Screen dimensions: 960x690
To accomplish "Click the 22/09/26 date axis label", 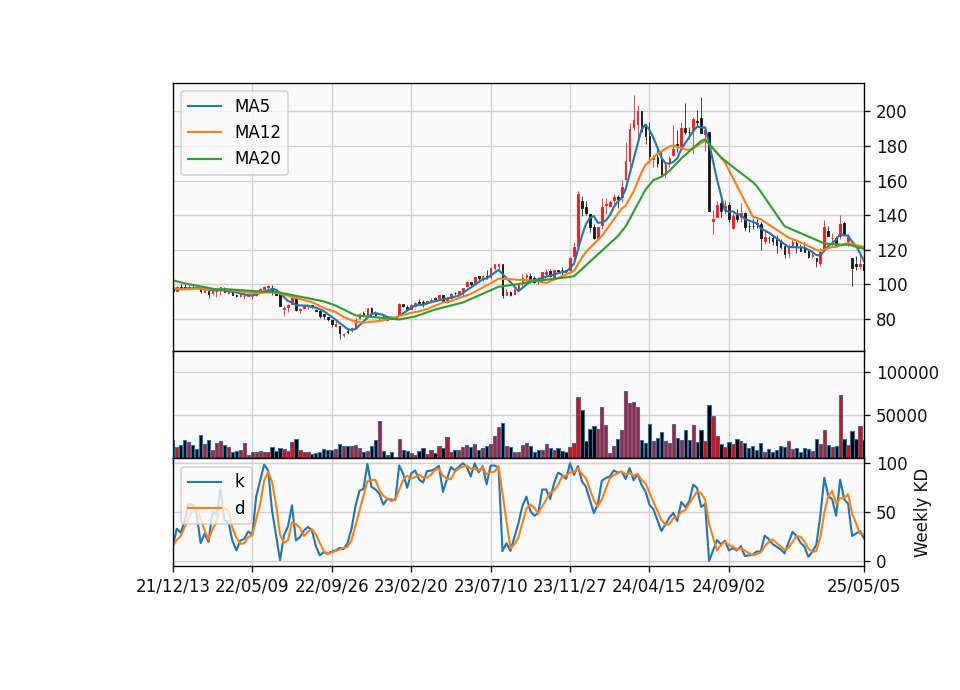I will click(332, 586).
